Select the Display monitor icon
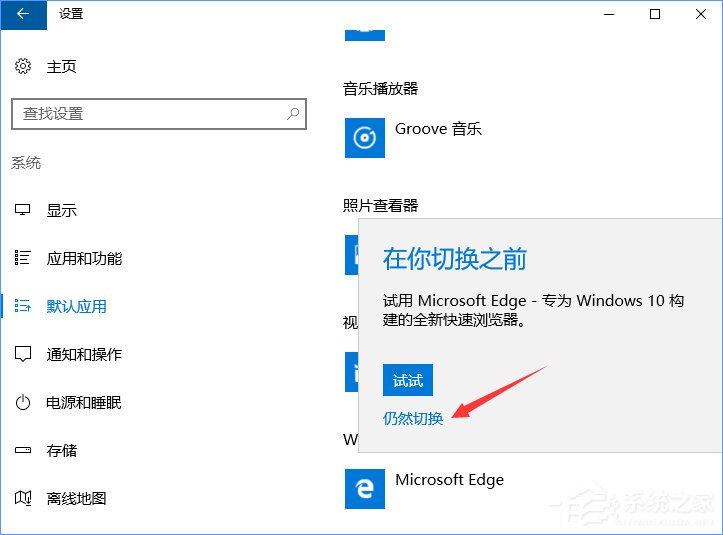This screenshot has width=723, height=535. 23,210
